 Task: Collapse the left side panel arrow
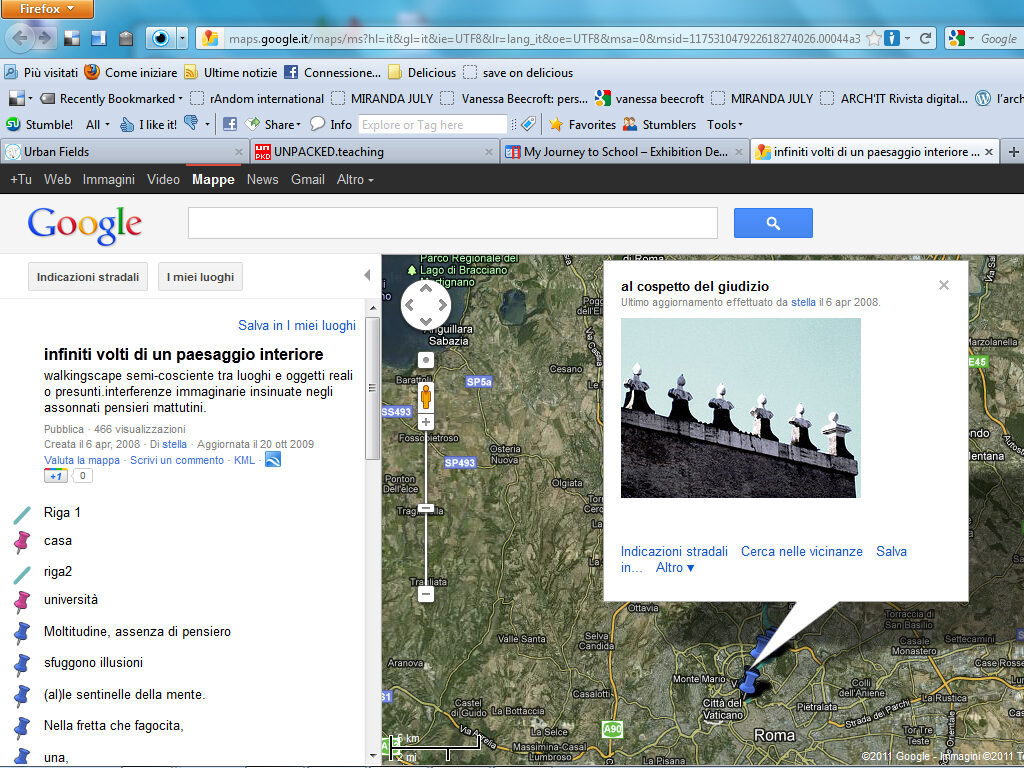(x=367, y=276)
